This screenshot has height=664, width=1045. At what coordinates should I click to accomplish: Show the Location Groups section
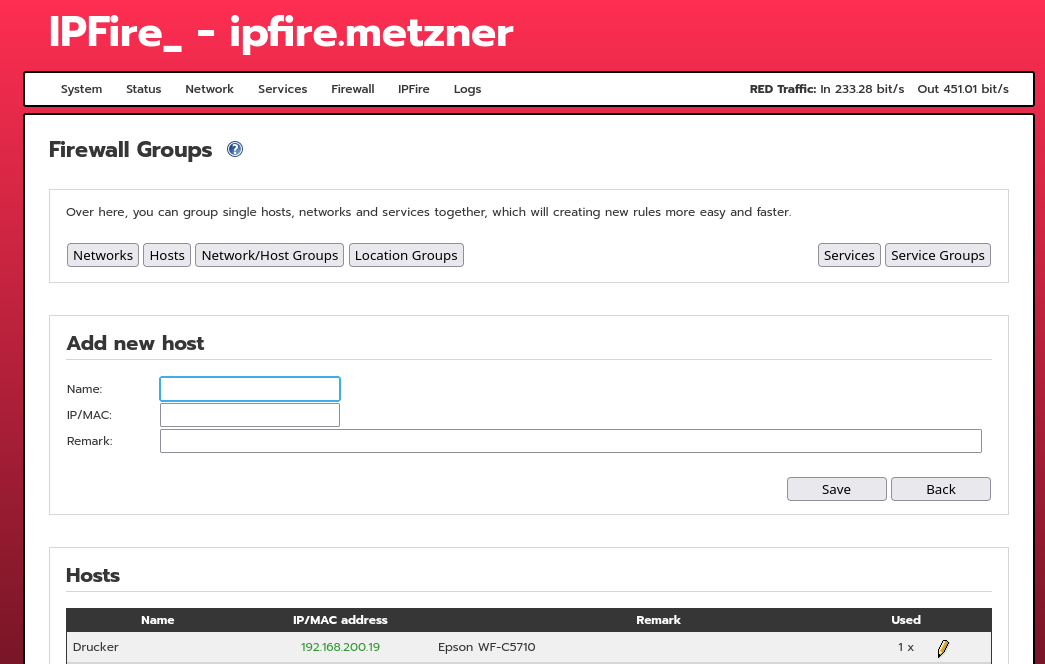pos(406,255)
